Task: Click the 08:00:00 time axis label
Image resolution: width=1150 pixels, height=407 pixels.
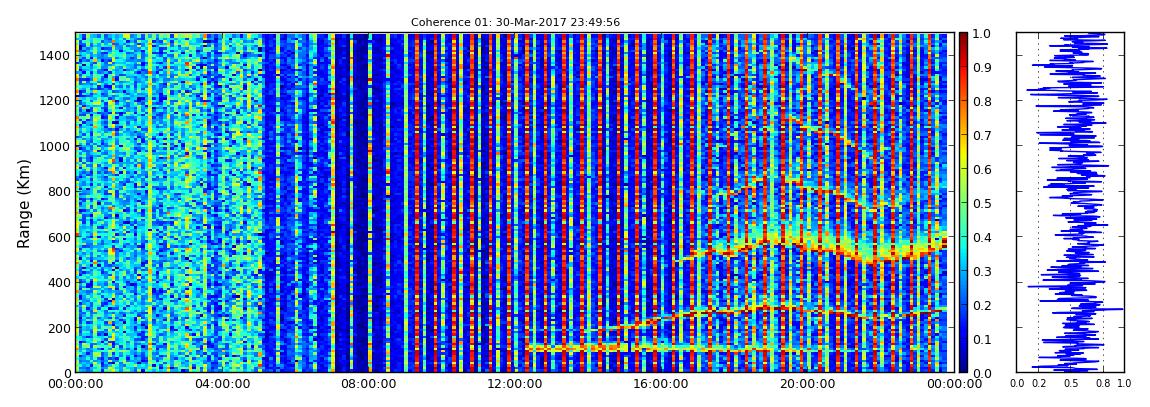Action: (x=366, y=384)
